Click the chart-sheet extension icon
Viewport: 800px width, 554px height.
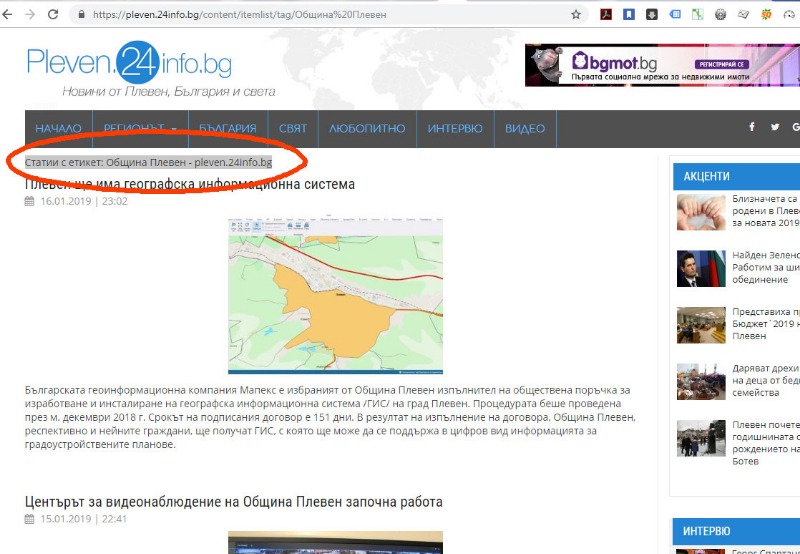click(x=743, y=14)
